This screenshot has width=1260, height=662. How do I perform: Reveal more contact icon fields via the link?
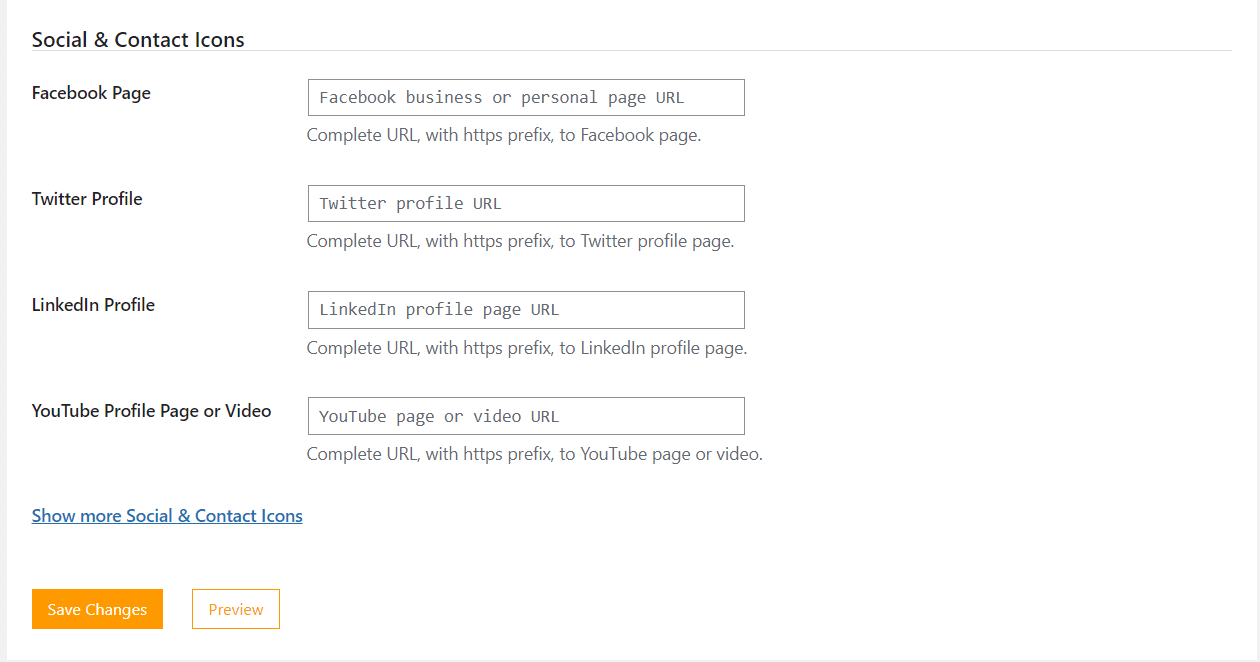166,515
